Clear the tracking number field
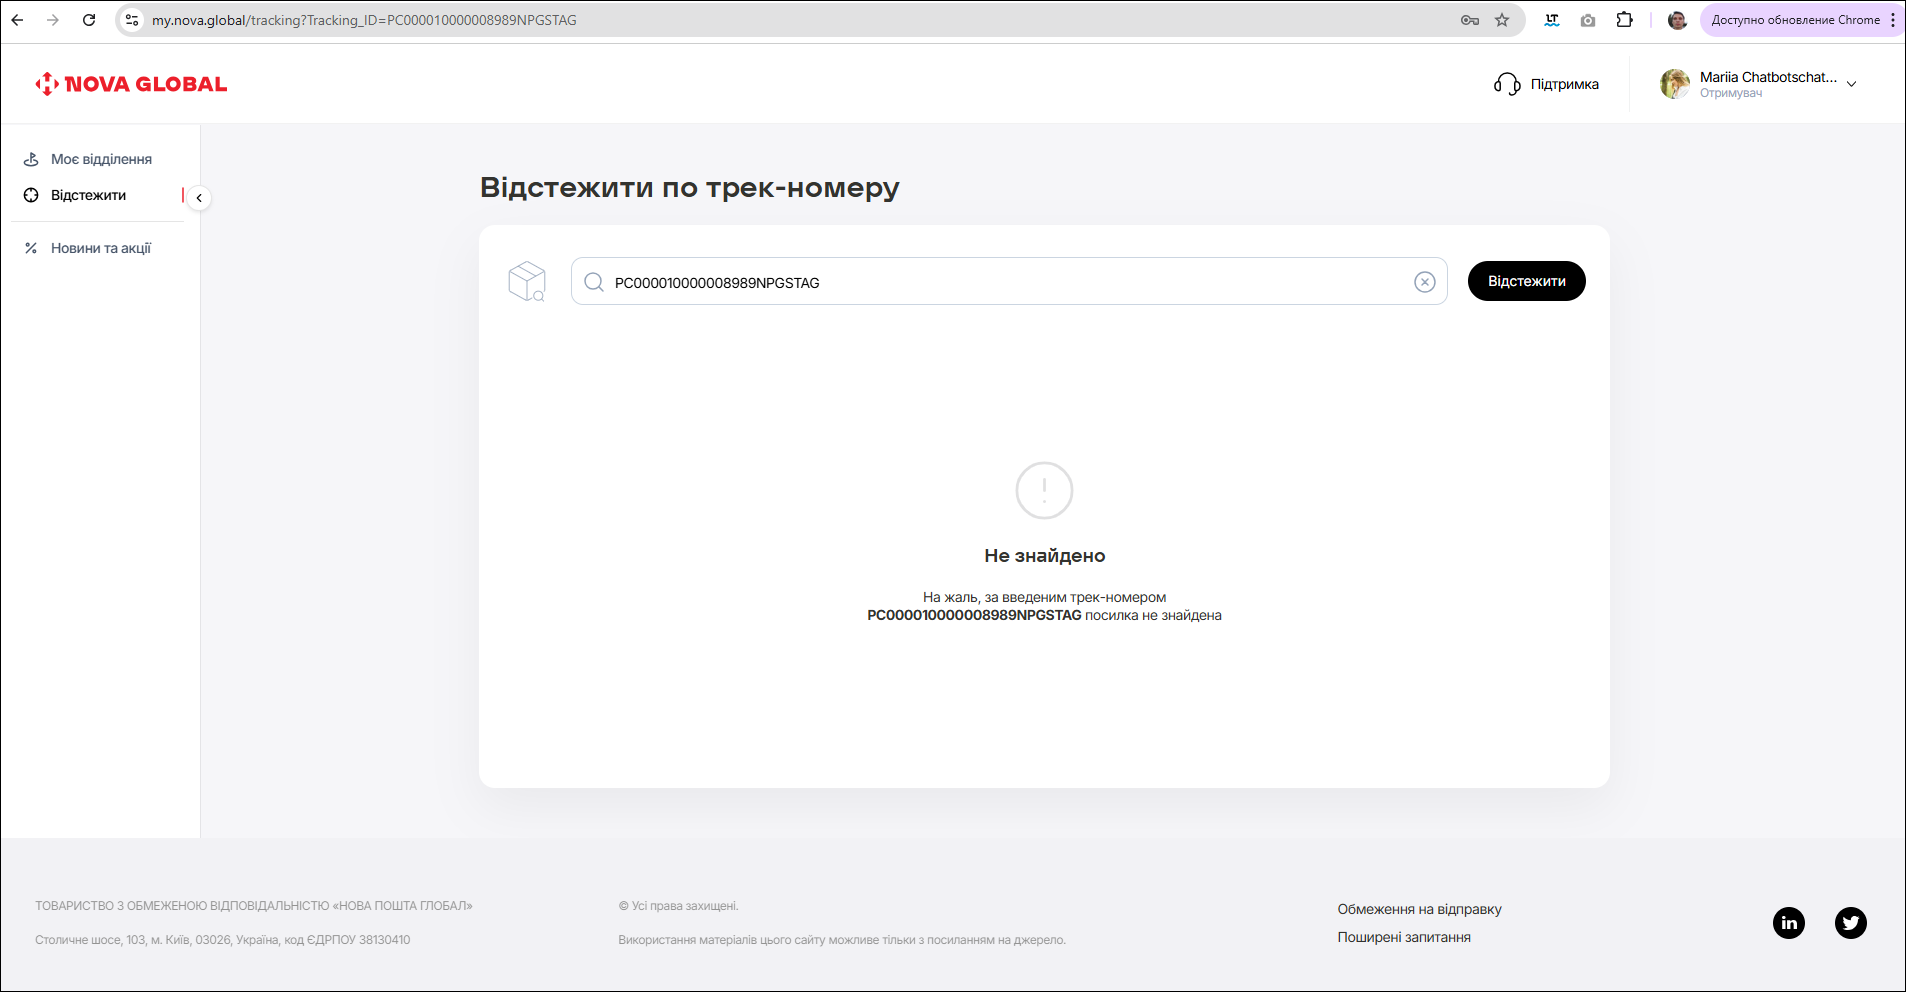Viewport: 1906px width, 992px height. point(1424,282)
